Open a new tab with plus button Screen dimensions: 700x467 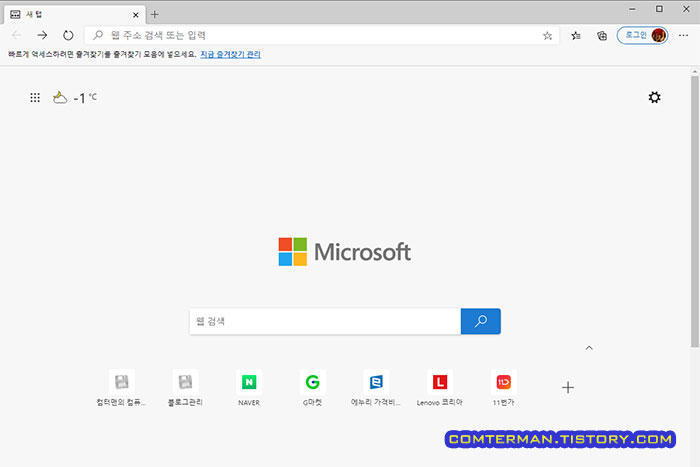point(154,15)
